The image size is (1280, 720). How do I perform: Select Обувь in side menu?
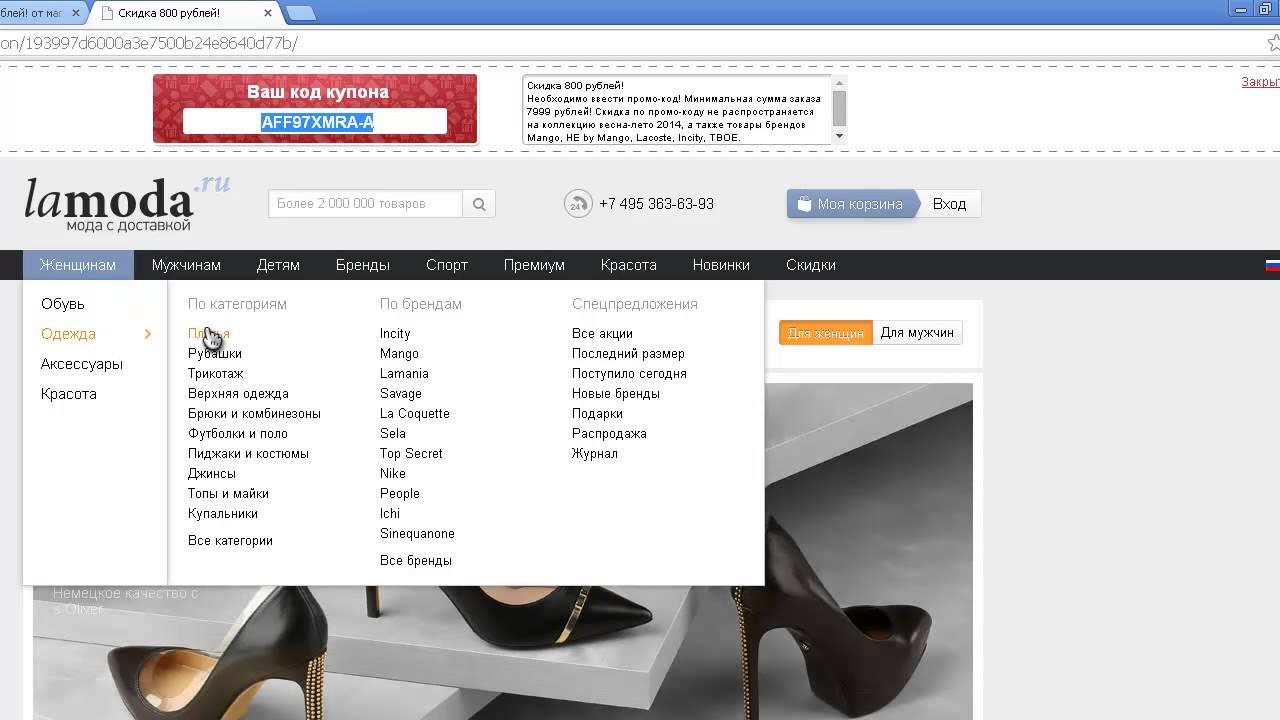tap(63, 304)
